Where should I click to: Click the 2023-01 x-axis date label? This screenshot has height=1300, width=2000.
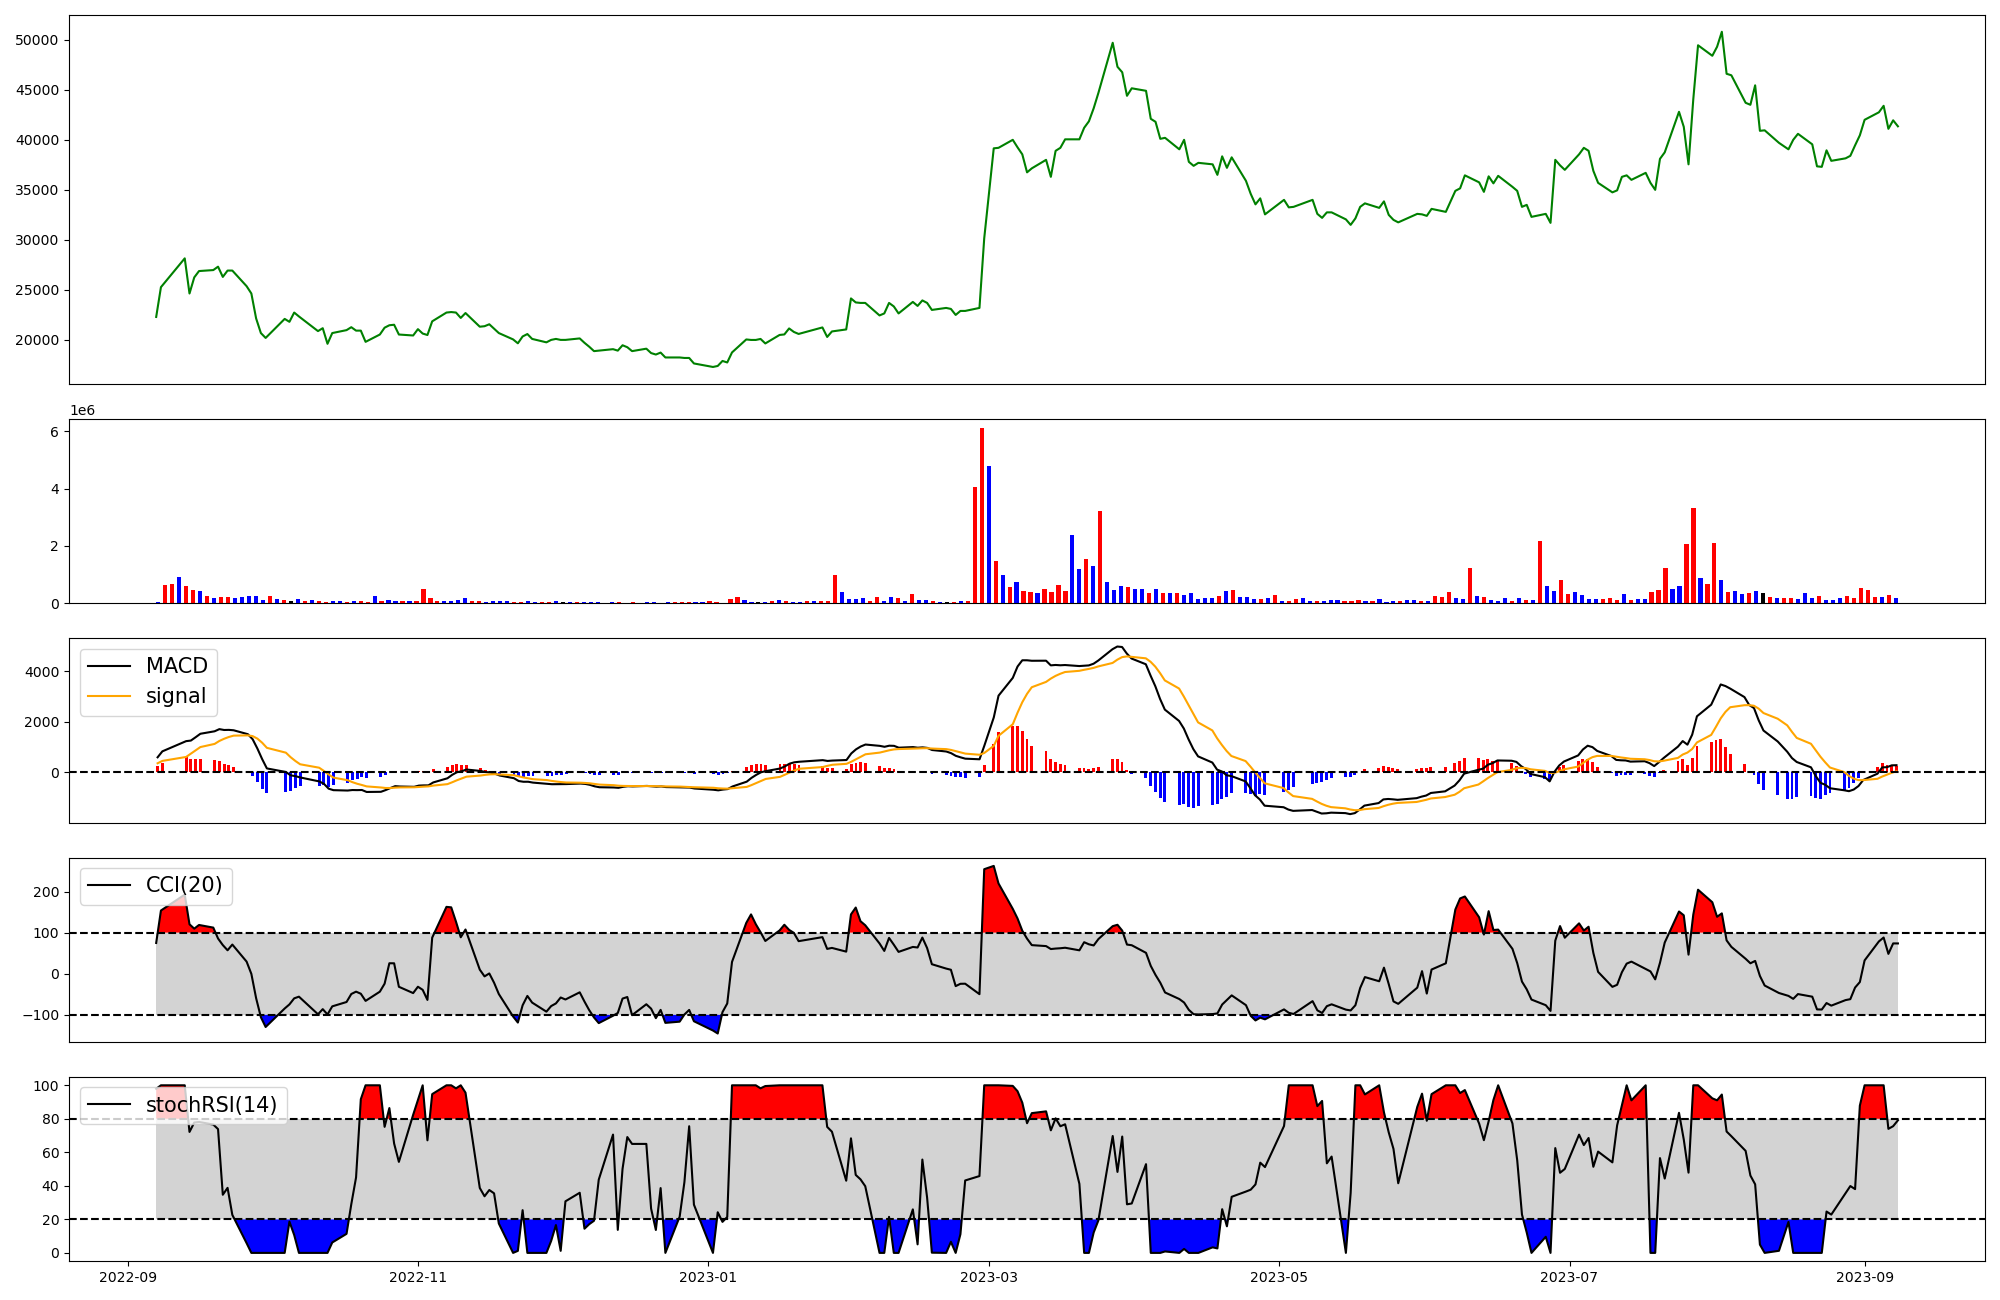(x=708, y=1277)
